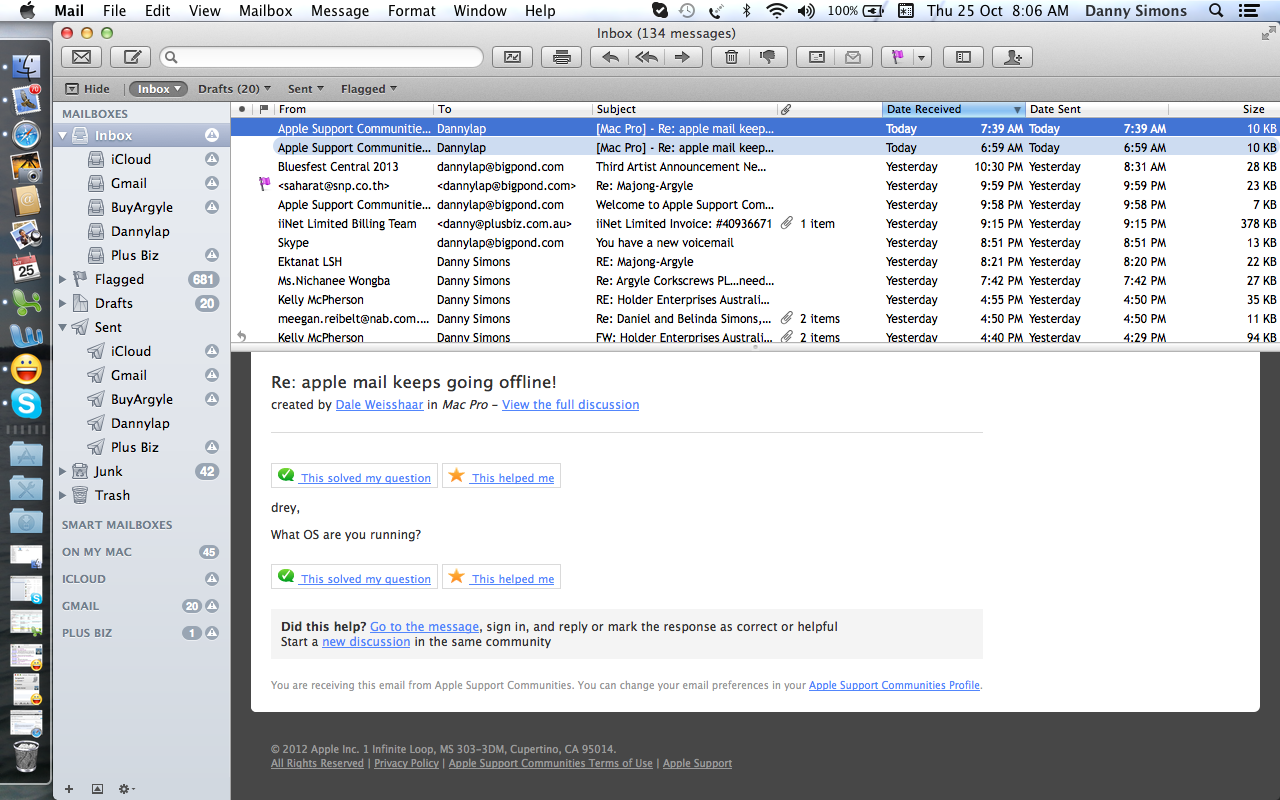The image size is (1280, 800).
Task: Toggle the unread dot column header
Action: coord(242,109)
